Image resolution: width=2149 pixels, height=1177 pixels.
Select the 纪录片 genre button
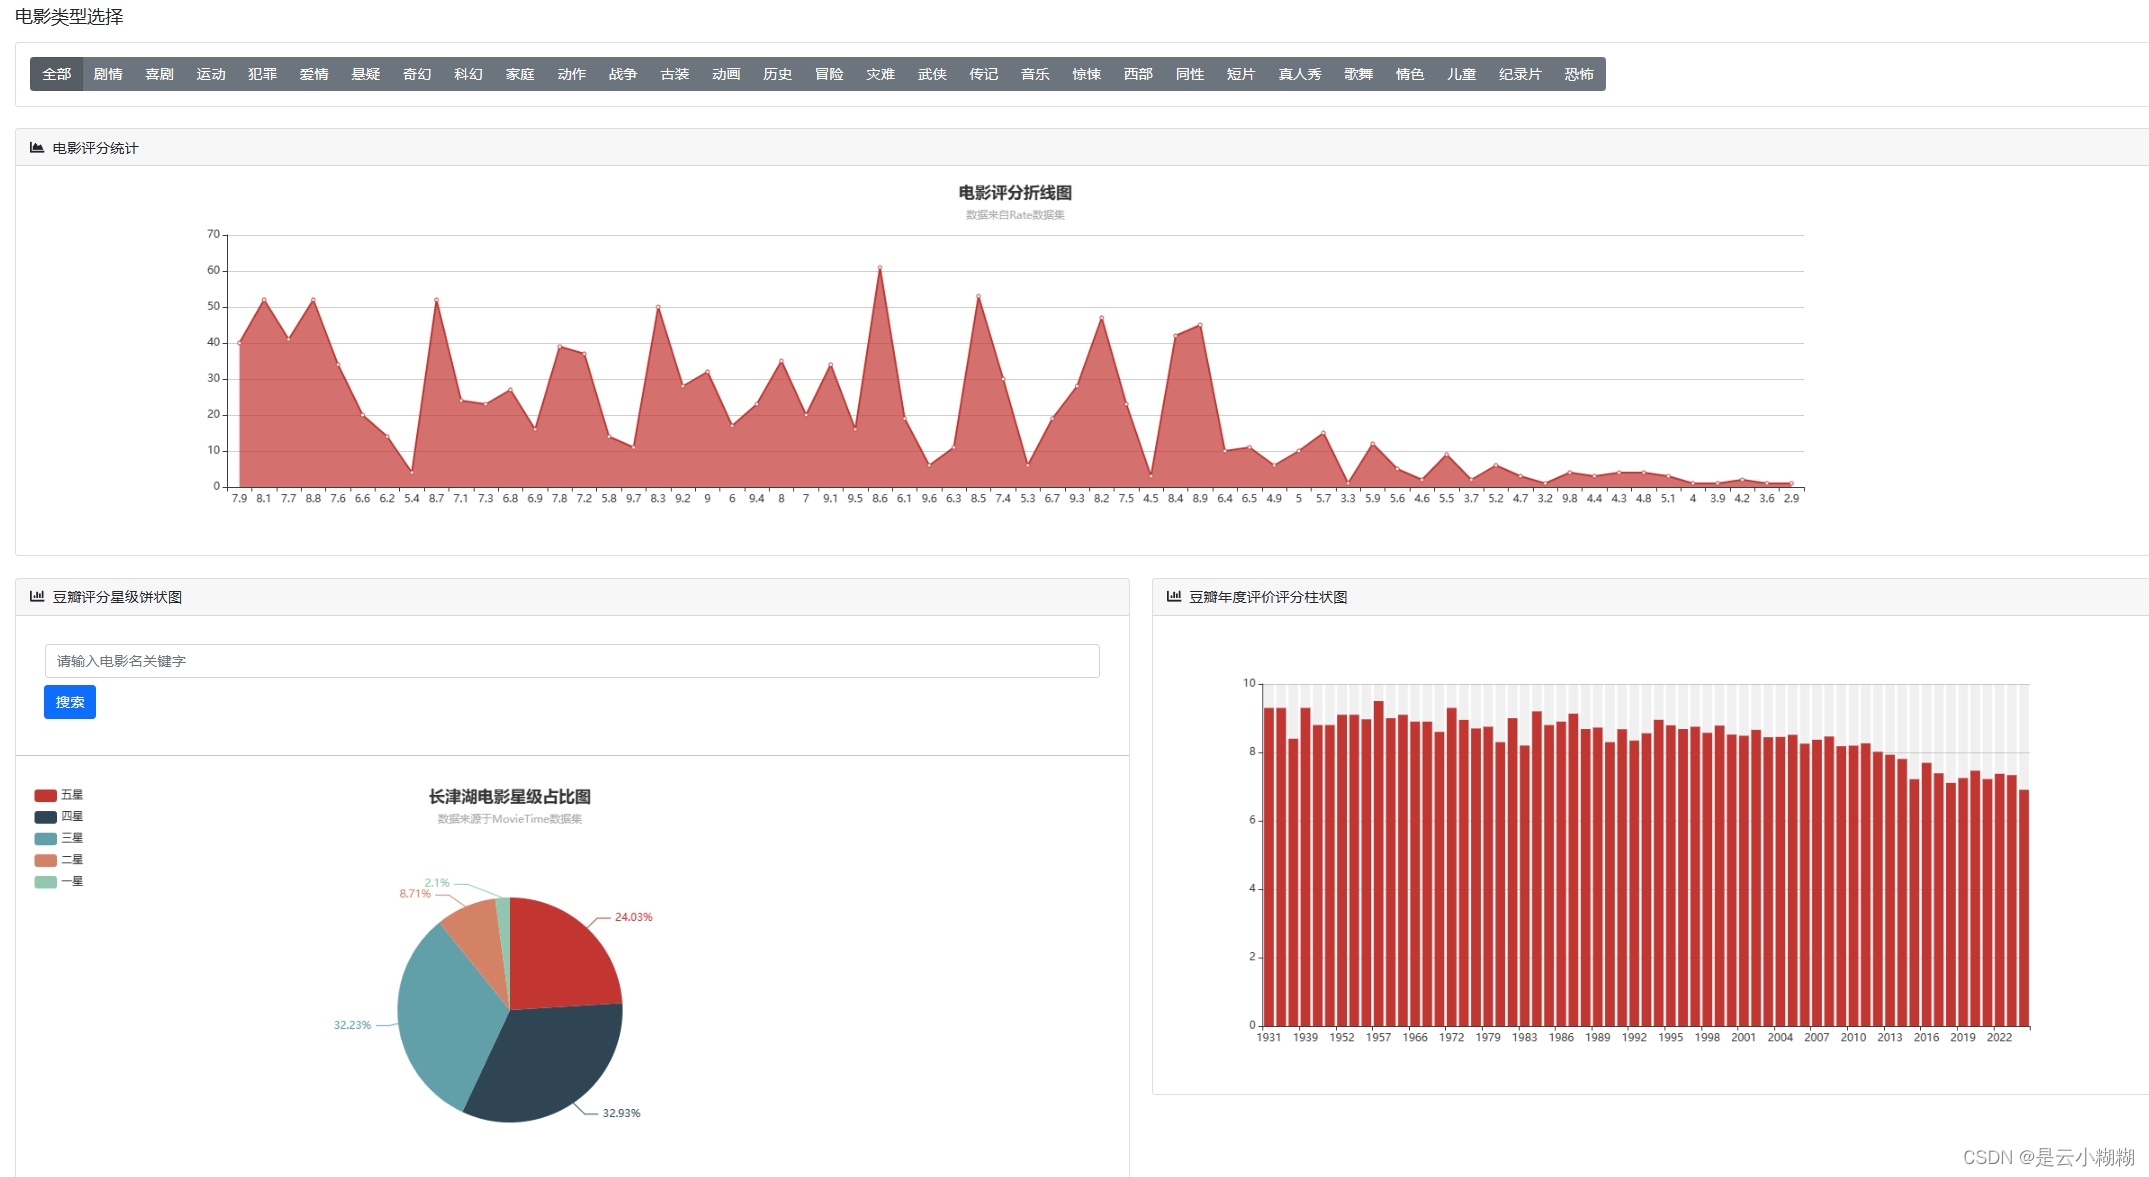pyautogui.click(x=1520, y=75)
